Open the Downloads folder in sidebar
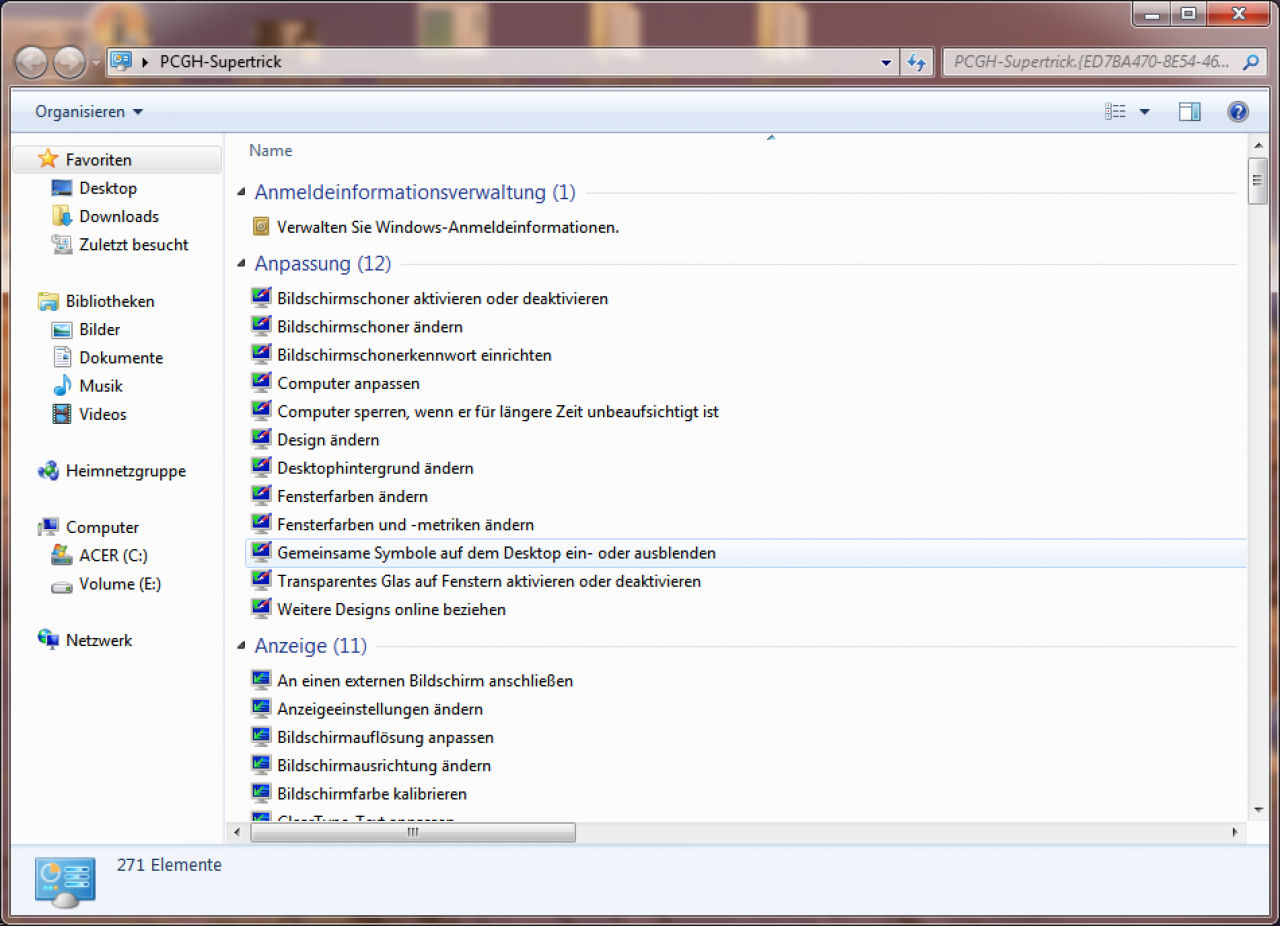This screenshot has height=926, width=1280. (119, 216)
